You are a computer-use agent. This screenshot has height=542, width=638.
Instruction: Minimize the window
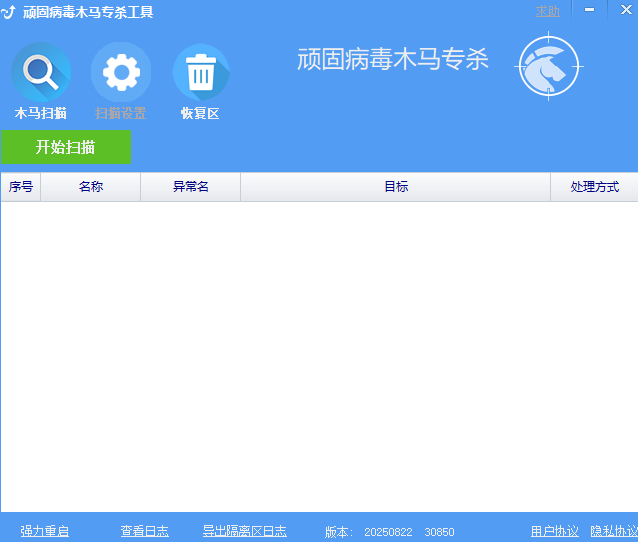point(590,10)
